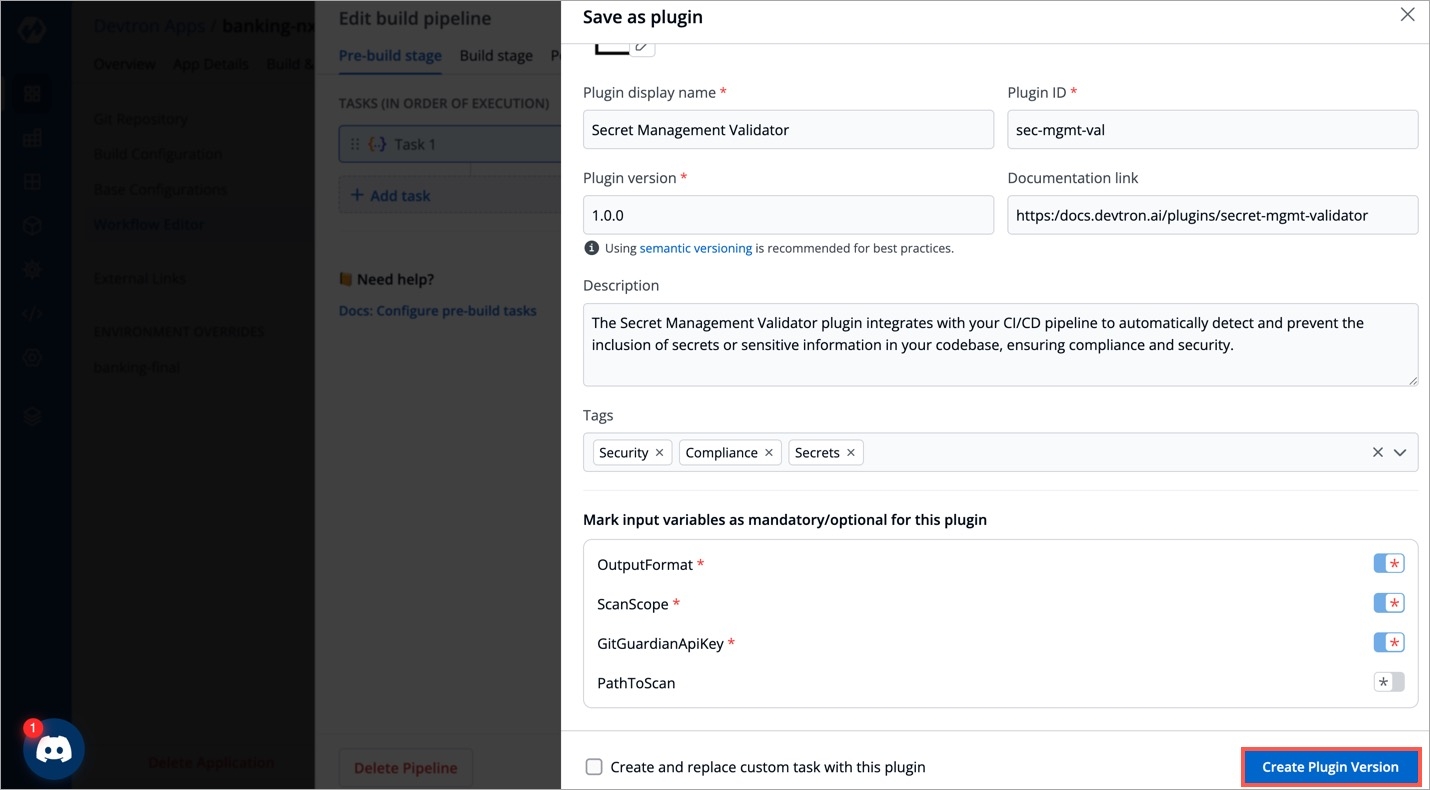This screenshot has height=790, width=1430.
Task: Switch to the Build stage tab
Action: (x=496, y=56)
